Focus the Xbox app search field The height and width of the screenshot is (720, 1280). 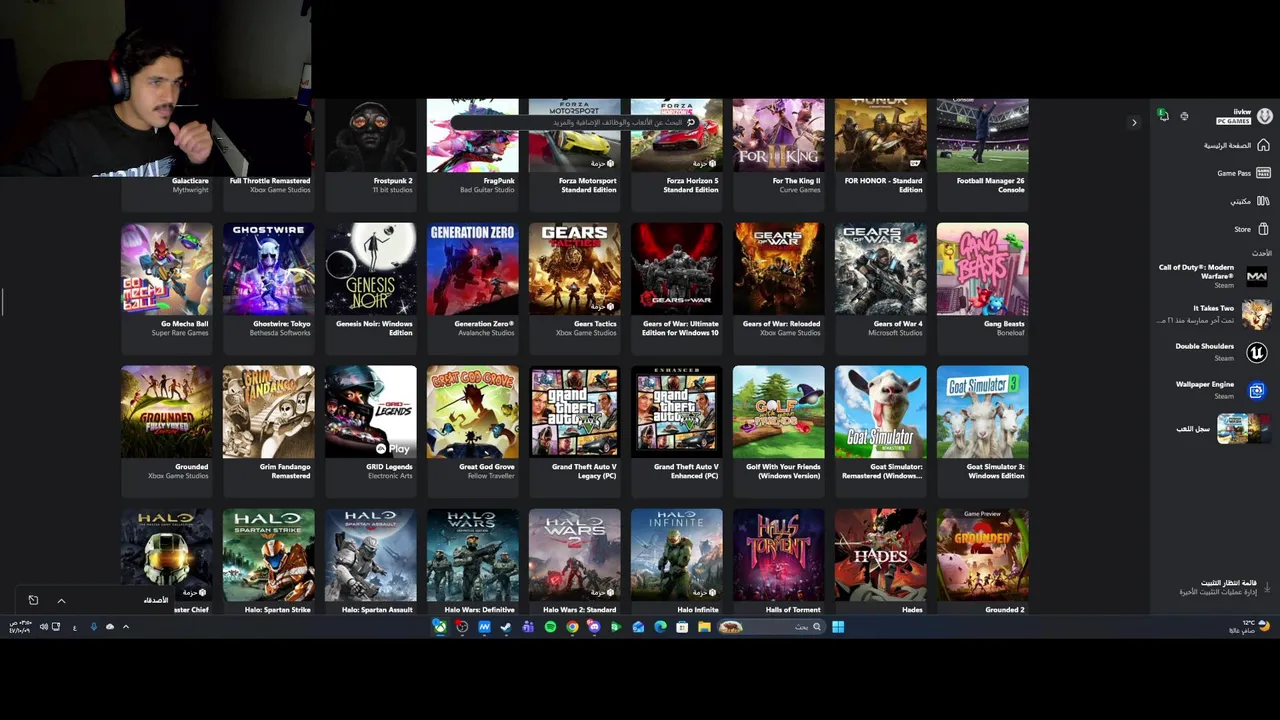point(575,122)
